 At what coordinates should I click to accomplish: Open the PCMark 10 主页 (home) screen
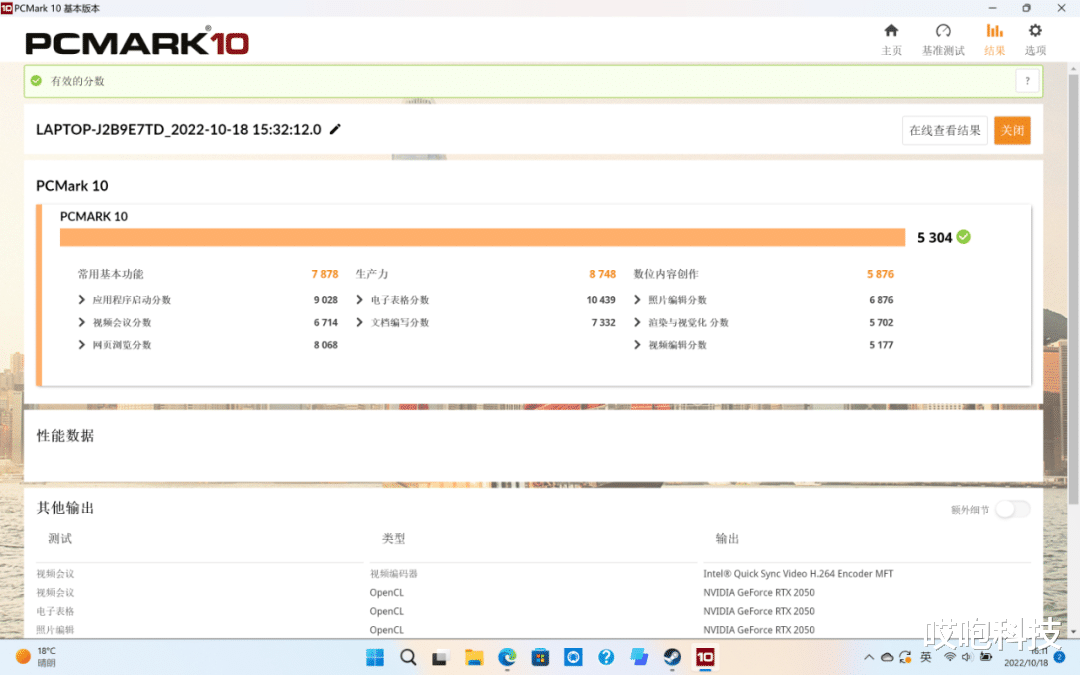[892, 38]
